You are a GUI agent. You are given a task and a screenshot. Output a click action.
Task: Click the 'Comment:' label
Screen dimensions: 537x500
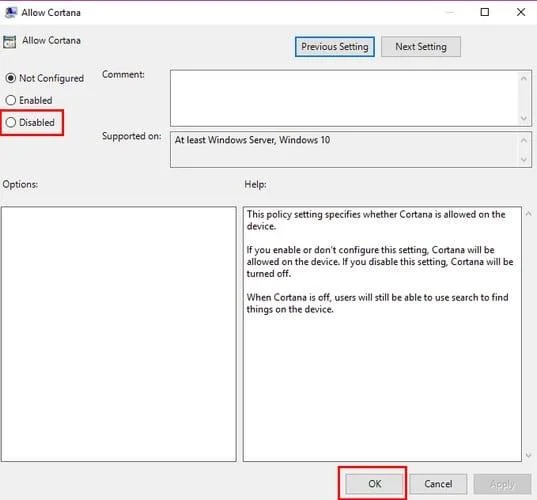123,74
